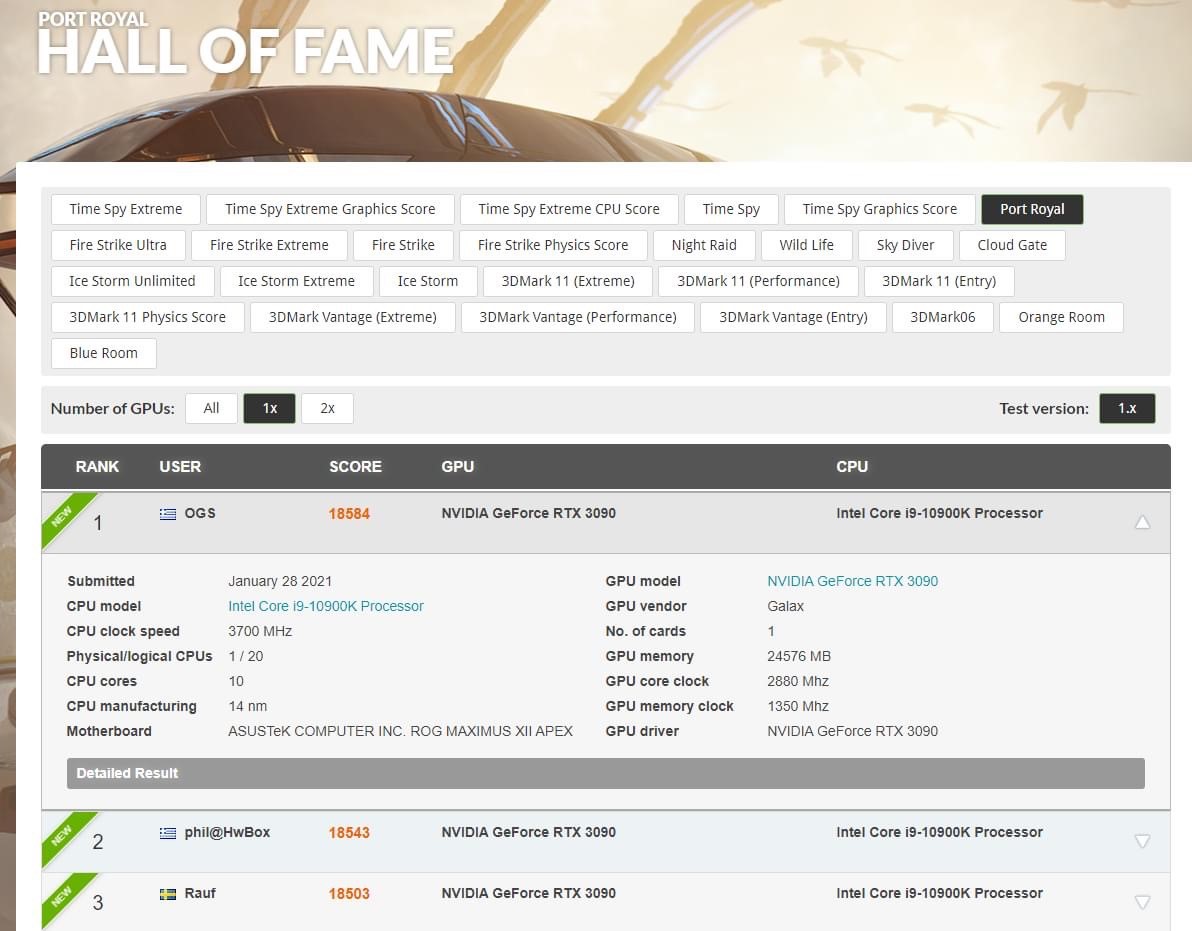Switch to Fire Strike Ultra leaderboard

(x=118, y=245)
